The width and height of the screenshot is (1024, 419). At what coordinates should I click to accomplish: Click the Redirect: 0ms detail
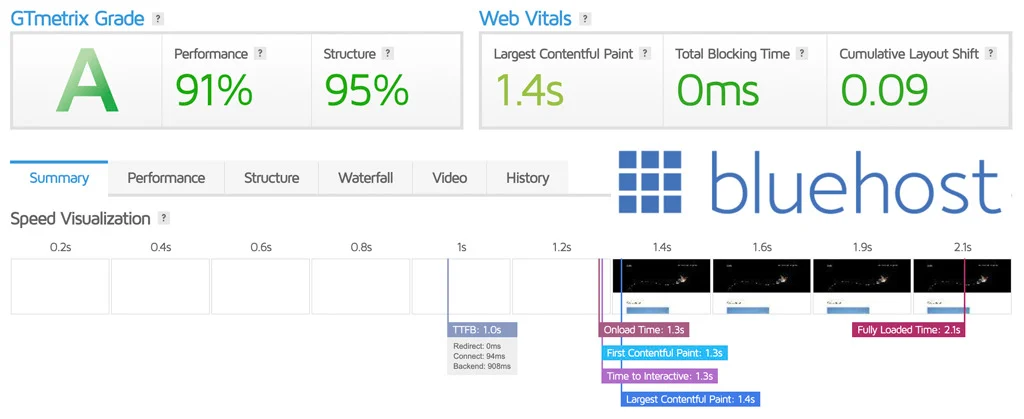pyautogui.click(x=477, y=346)
